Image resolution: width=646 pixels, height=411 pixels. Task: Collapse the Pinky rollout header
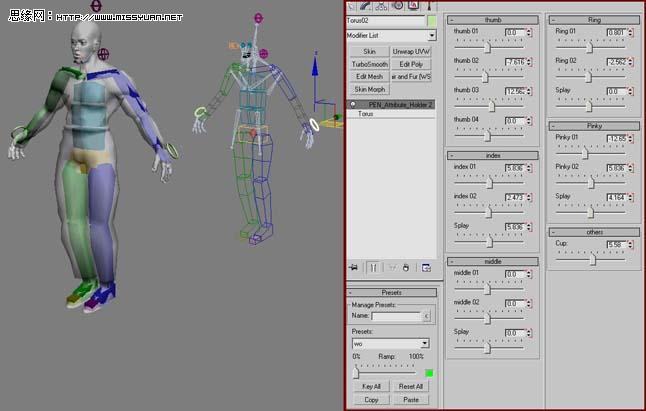[x=594, y=125]
